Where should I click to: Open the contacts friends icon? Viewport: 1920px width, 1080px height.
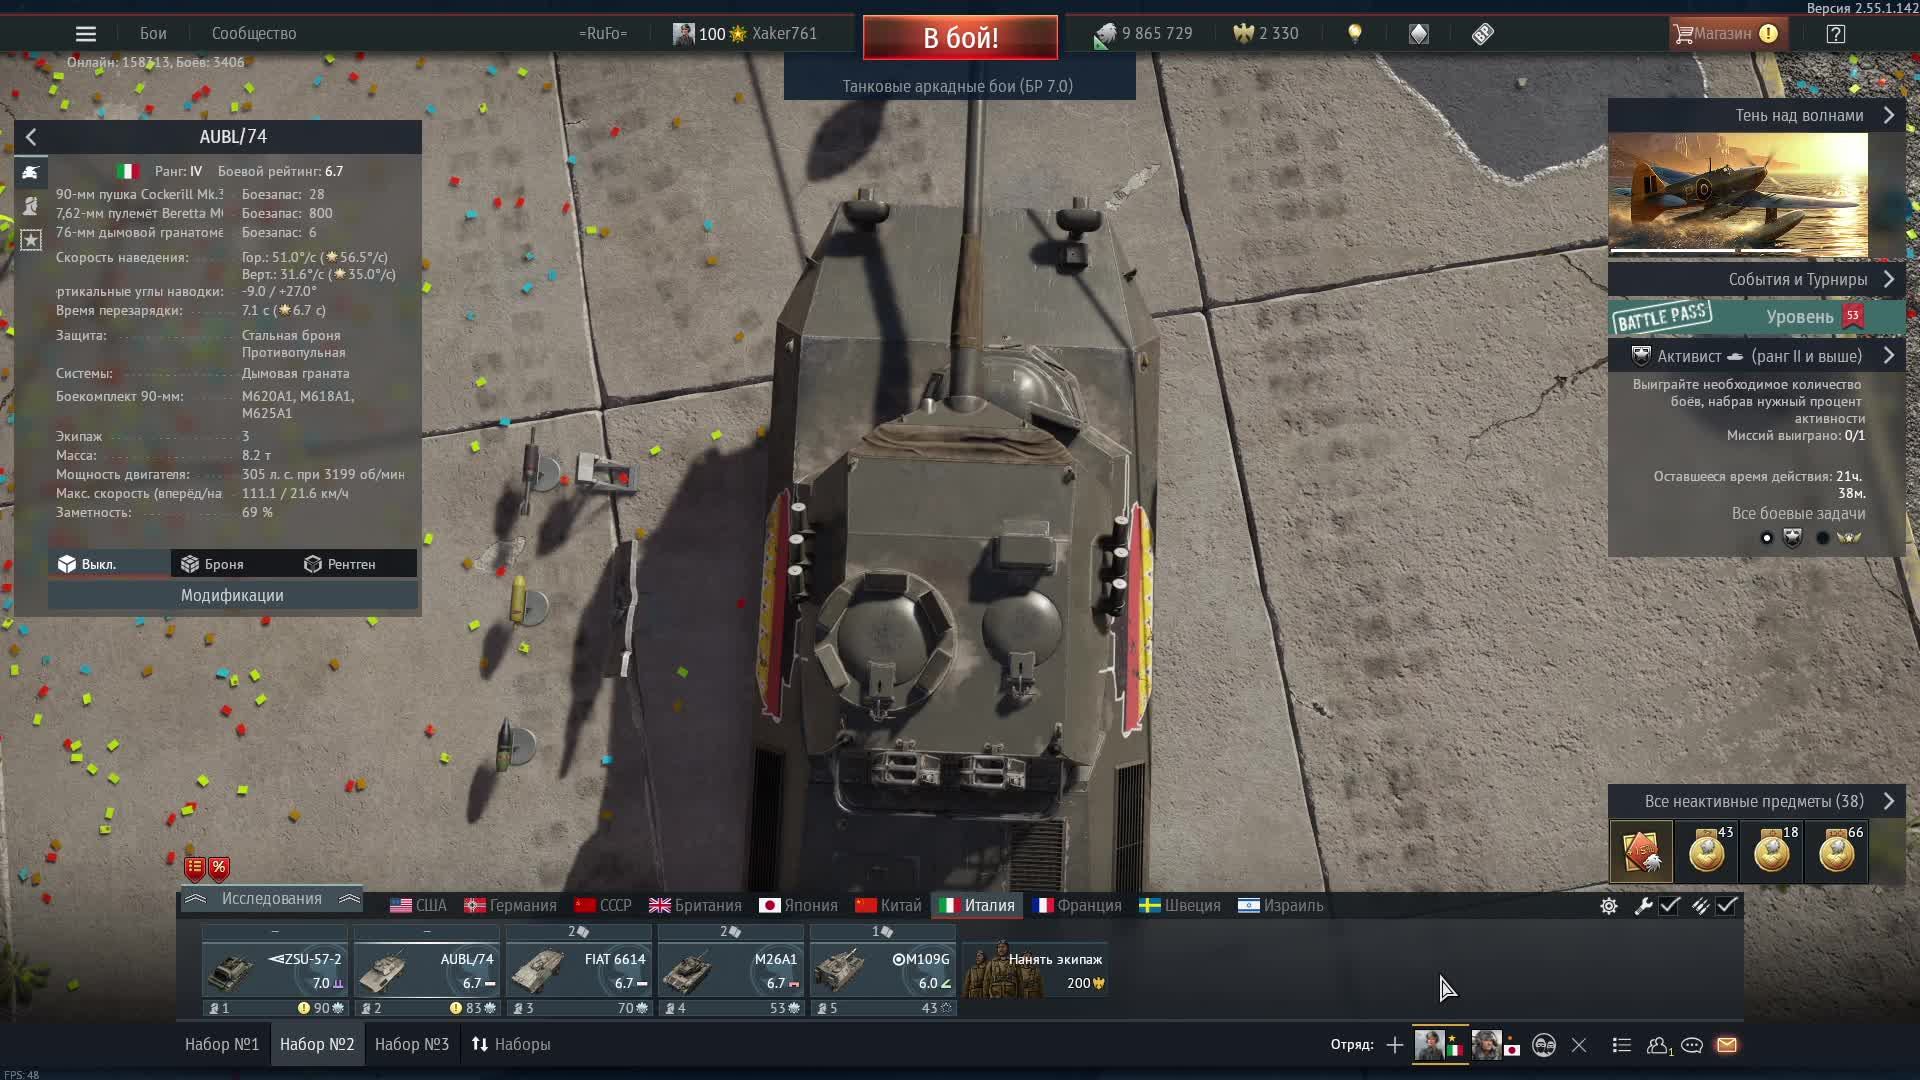point(1658,1045)
